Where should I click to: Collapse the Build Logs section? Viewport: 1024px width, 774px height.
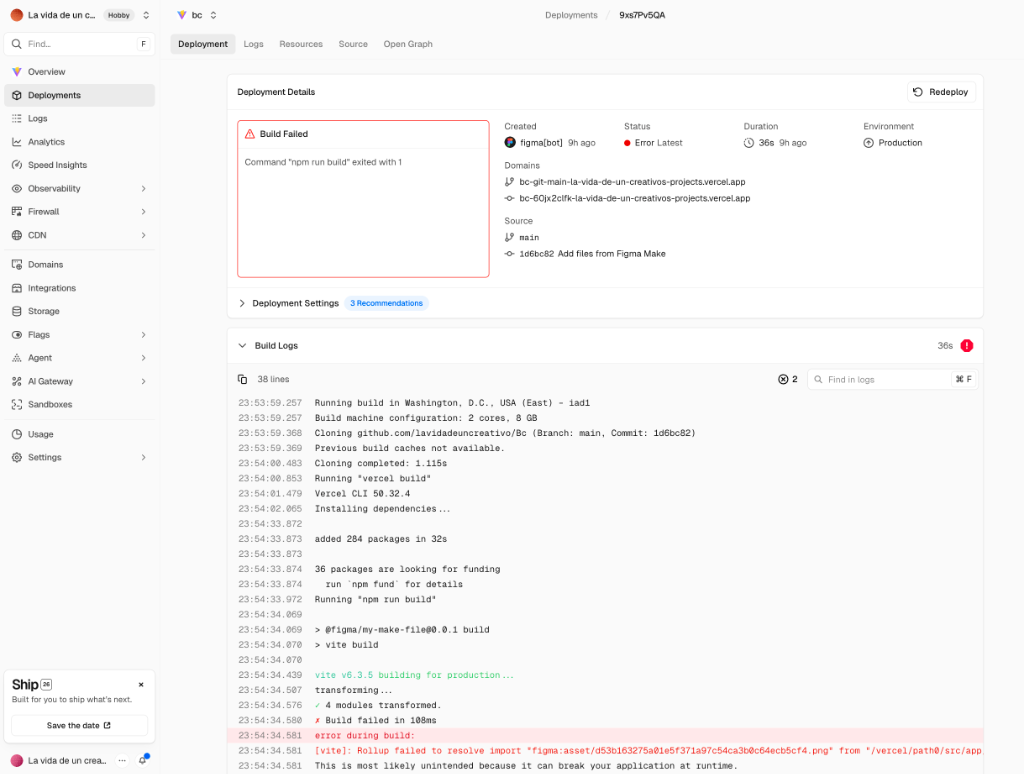point(242,346)
